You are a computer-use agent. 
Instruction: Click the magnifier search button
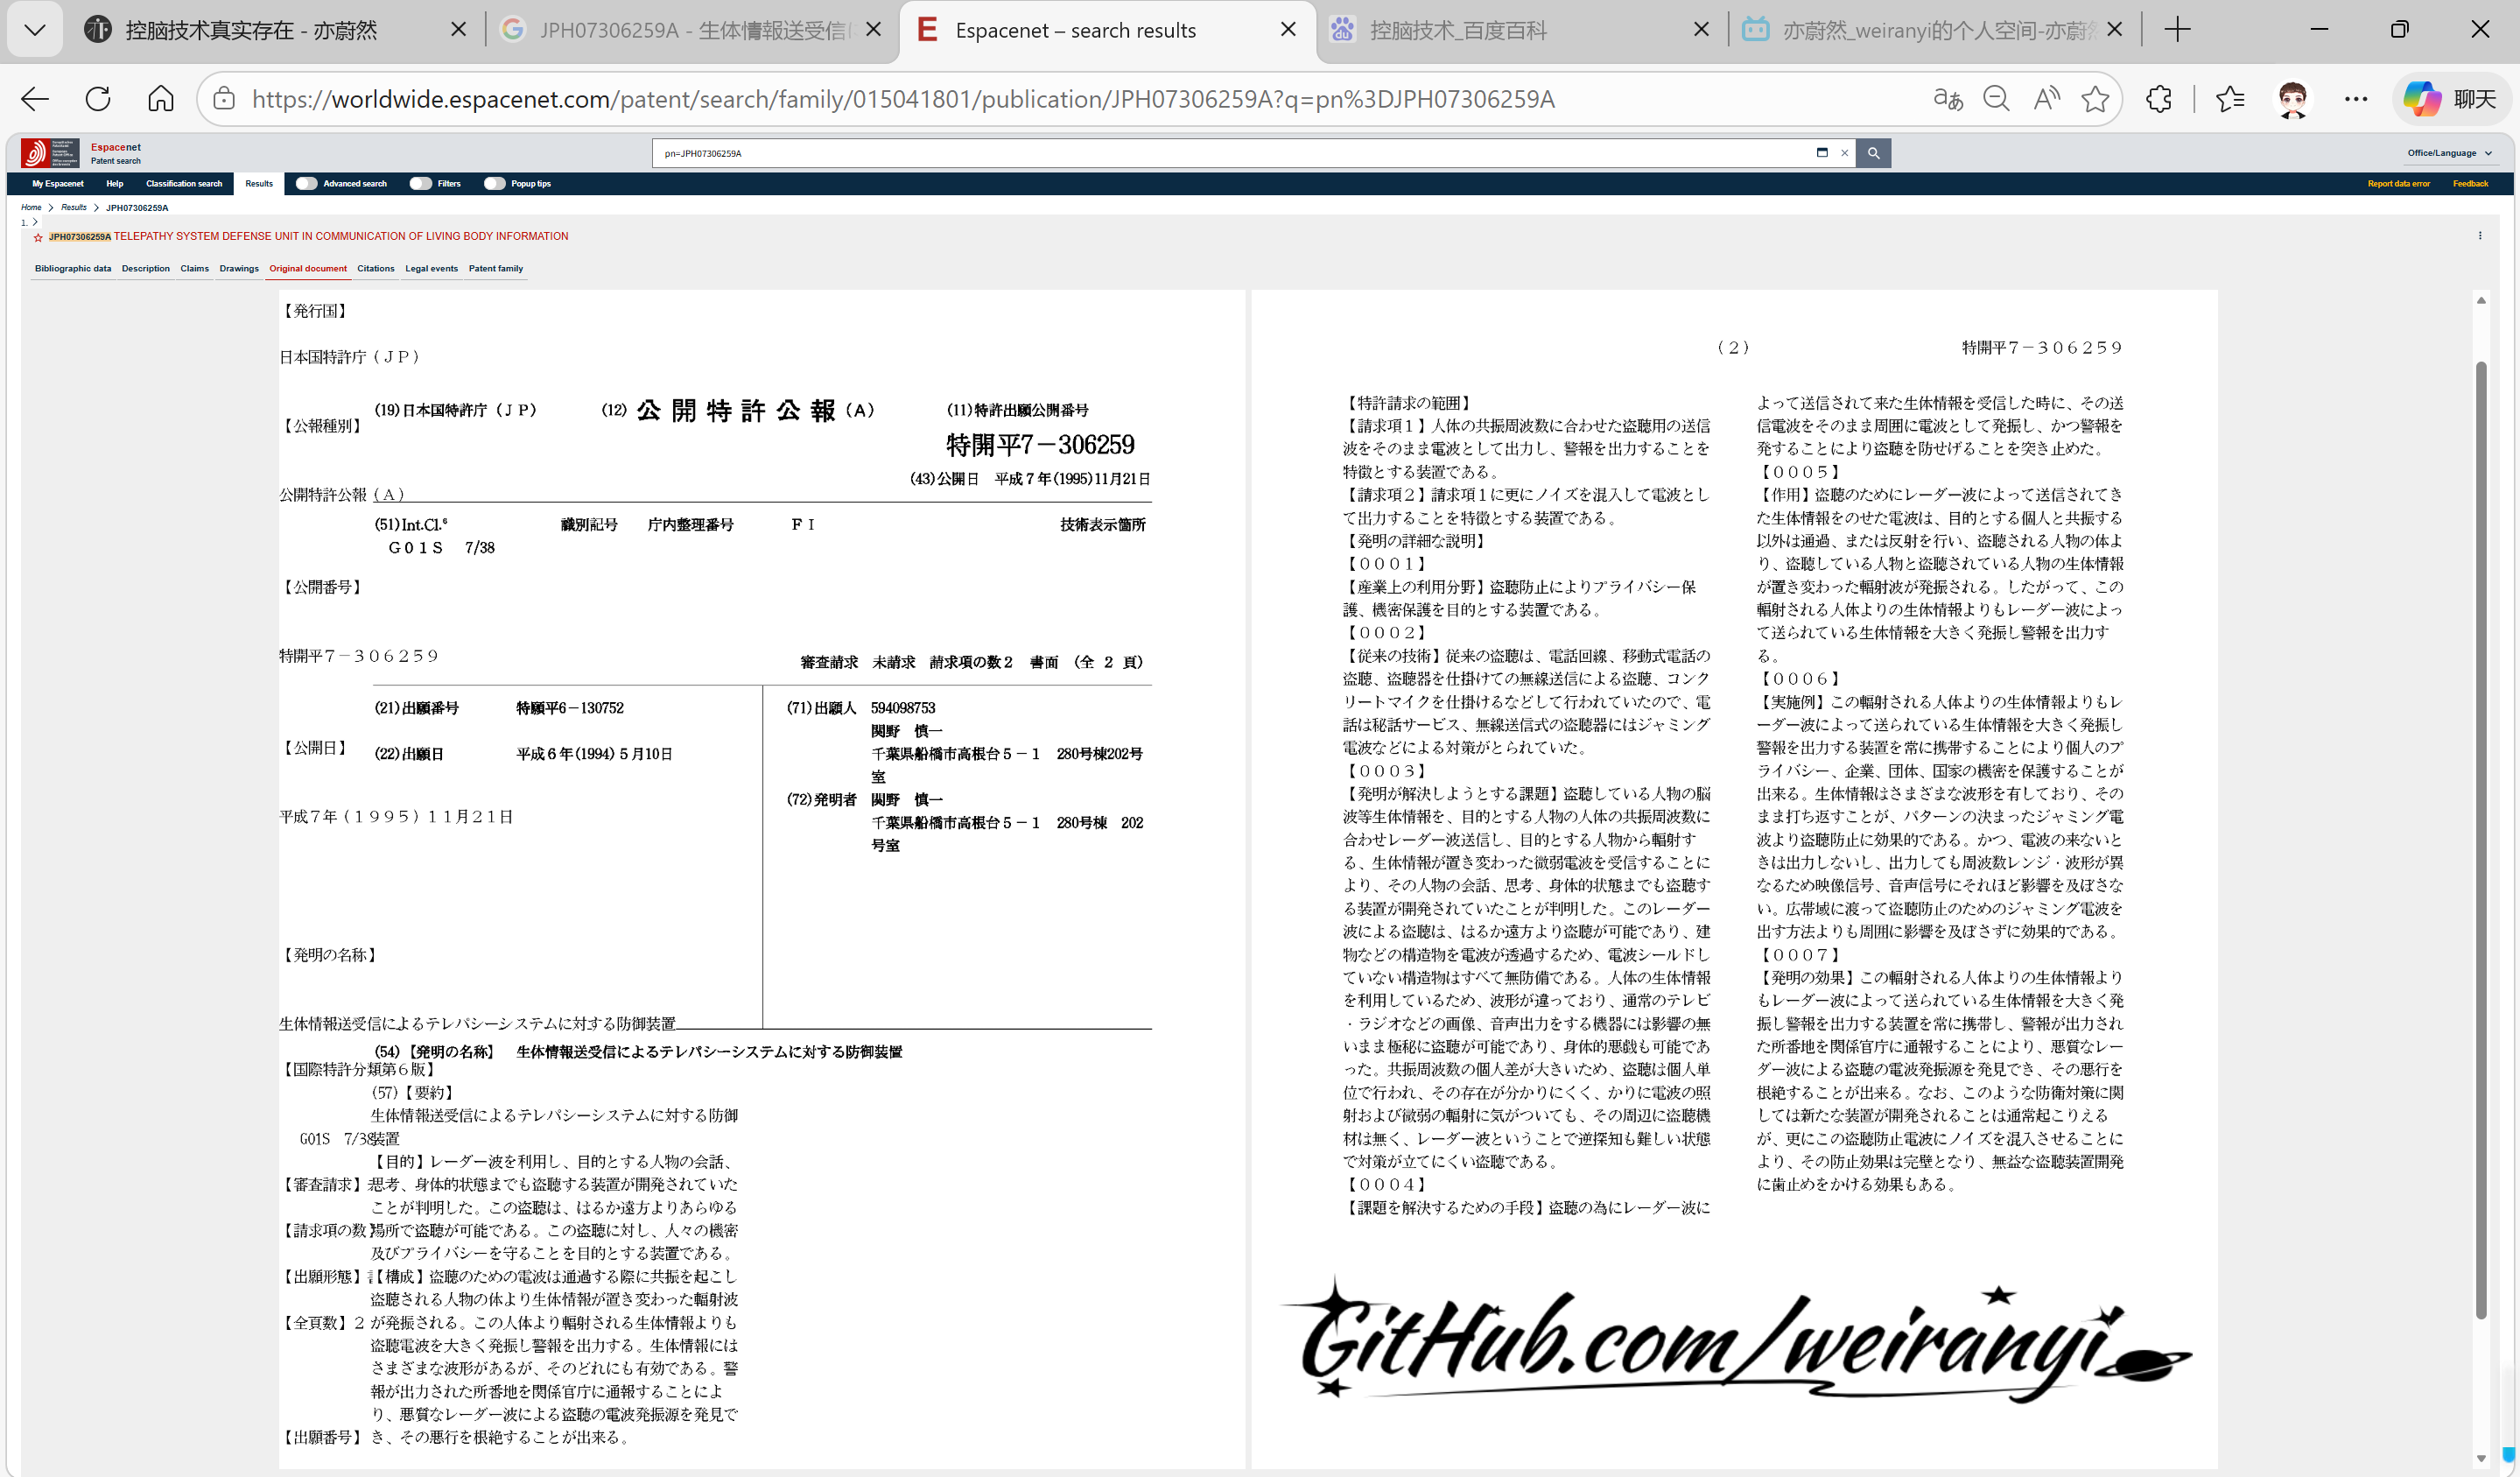point(1874,153)
